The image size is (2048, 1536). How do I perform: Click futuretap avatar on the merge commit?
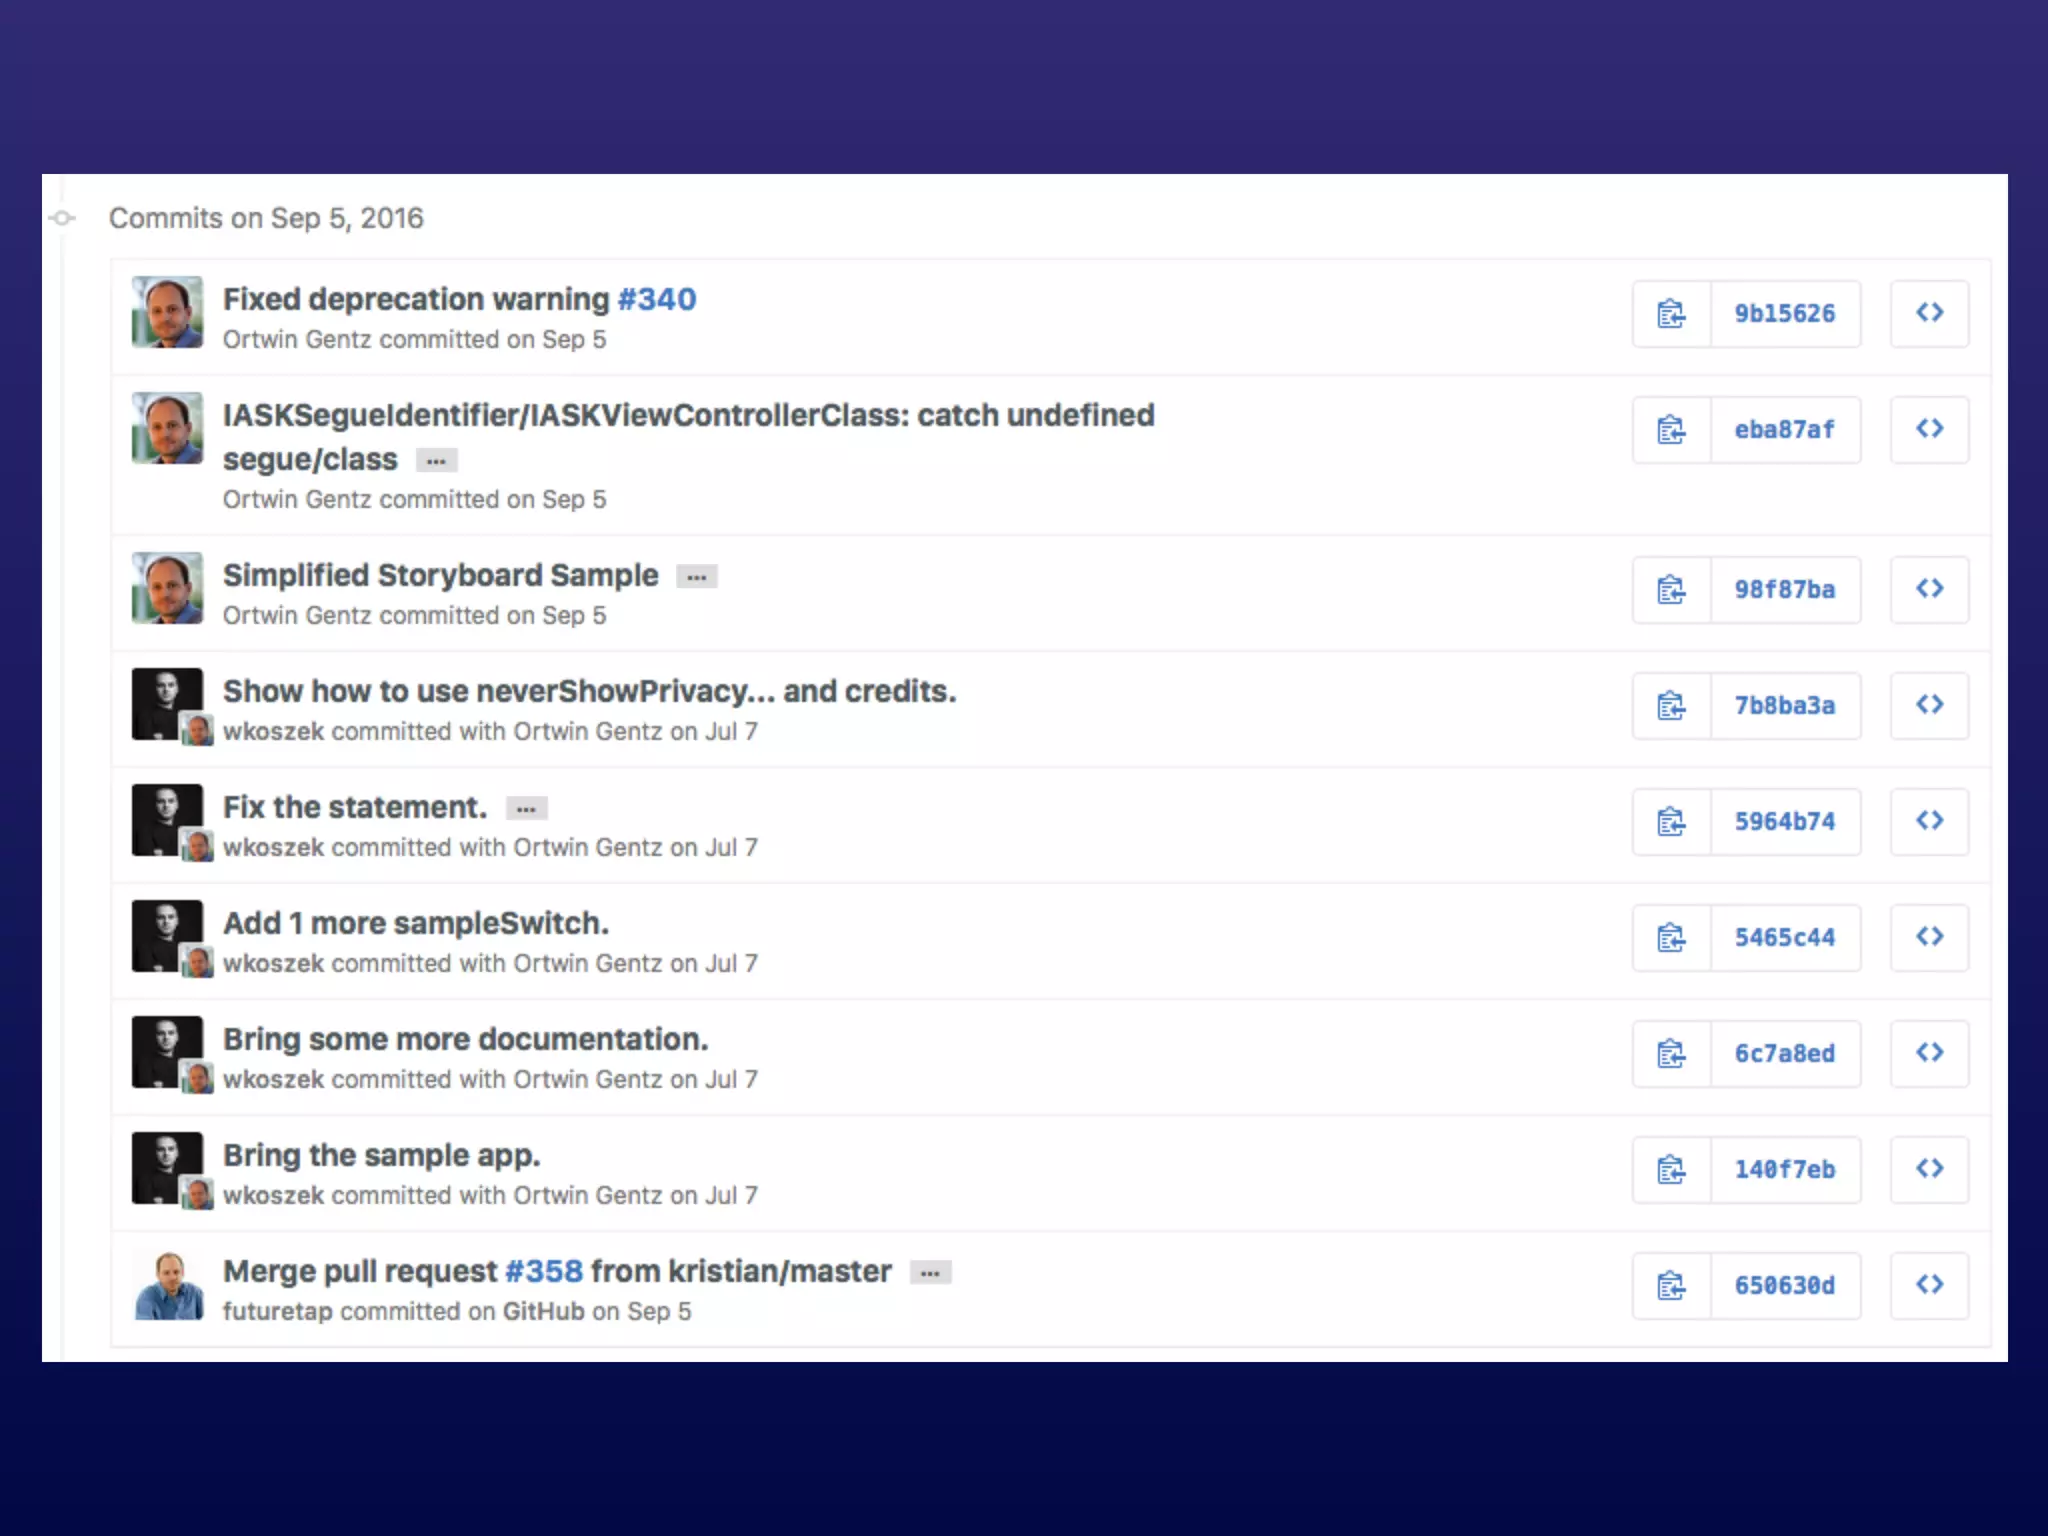pyautogui.click(x=168, y=1286)
